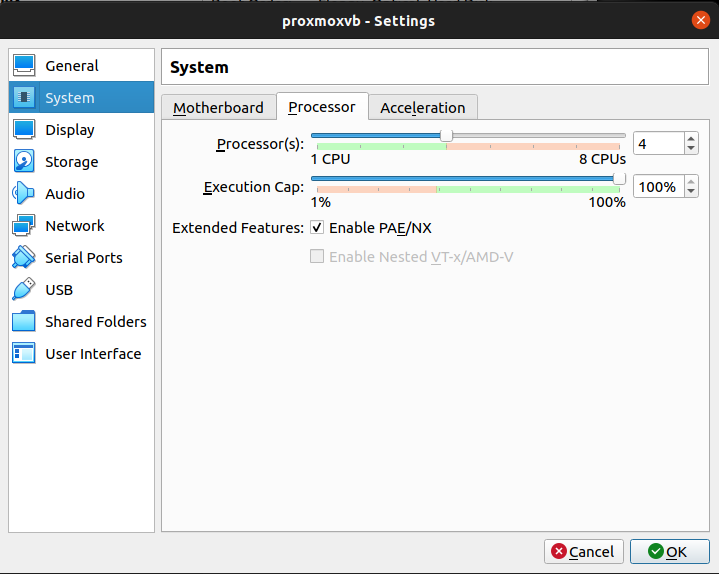Screen dimensions: 719x574
Task: Decrease processor count with down arrow
Action: (x=691, y=149)
